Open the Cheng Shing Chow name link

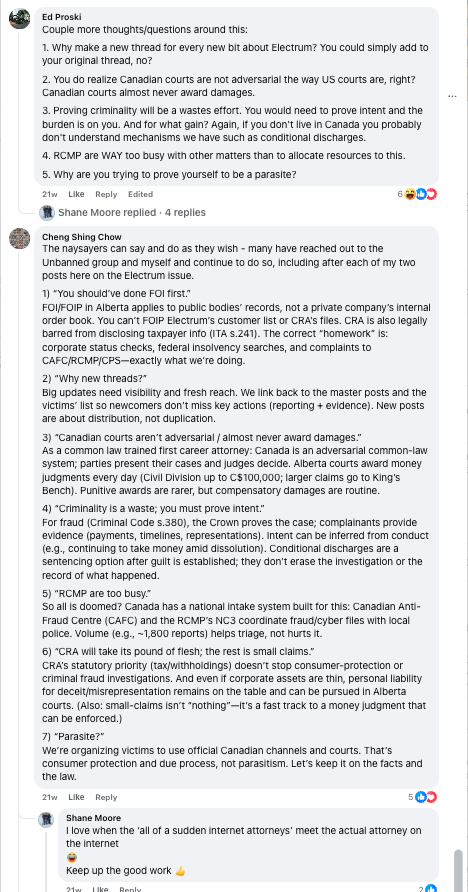[x=82, y=237]
